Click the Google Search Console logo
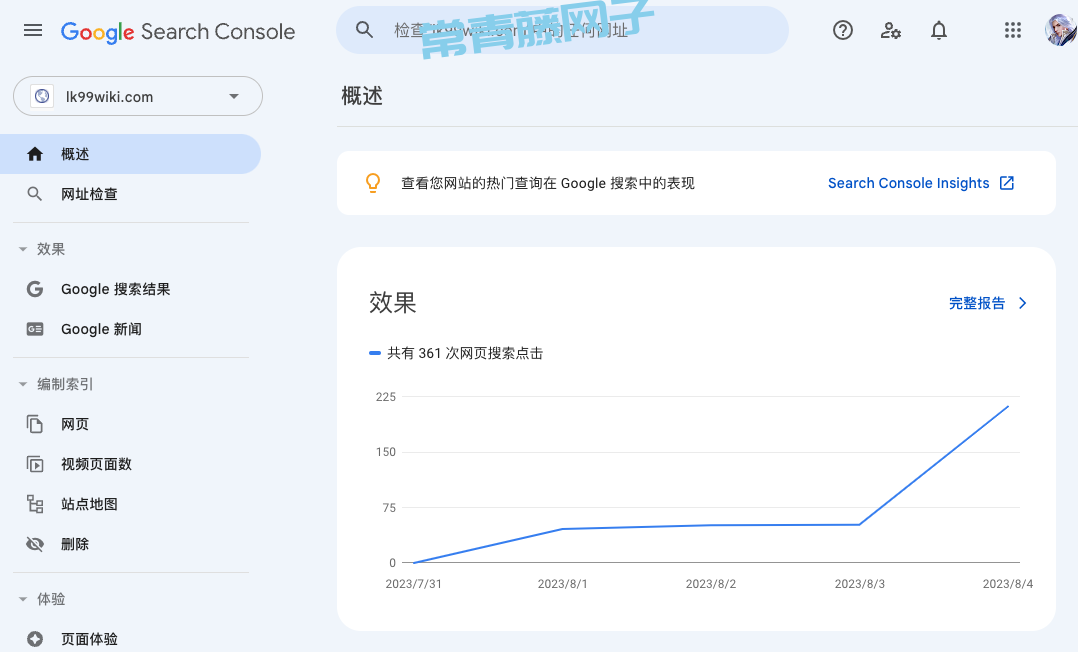1078x652 pixels. (178, 32)
